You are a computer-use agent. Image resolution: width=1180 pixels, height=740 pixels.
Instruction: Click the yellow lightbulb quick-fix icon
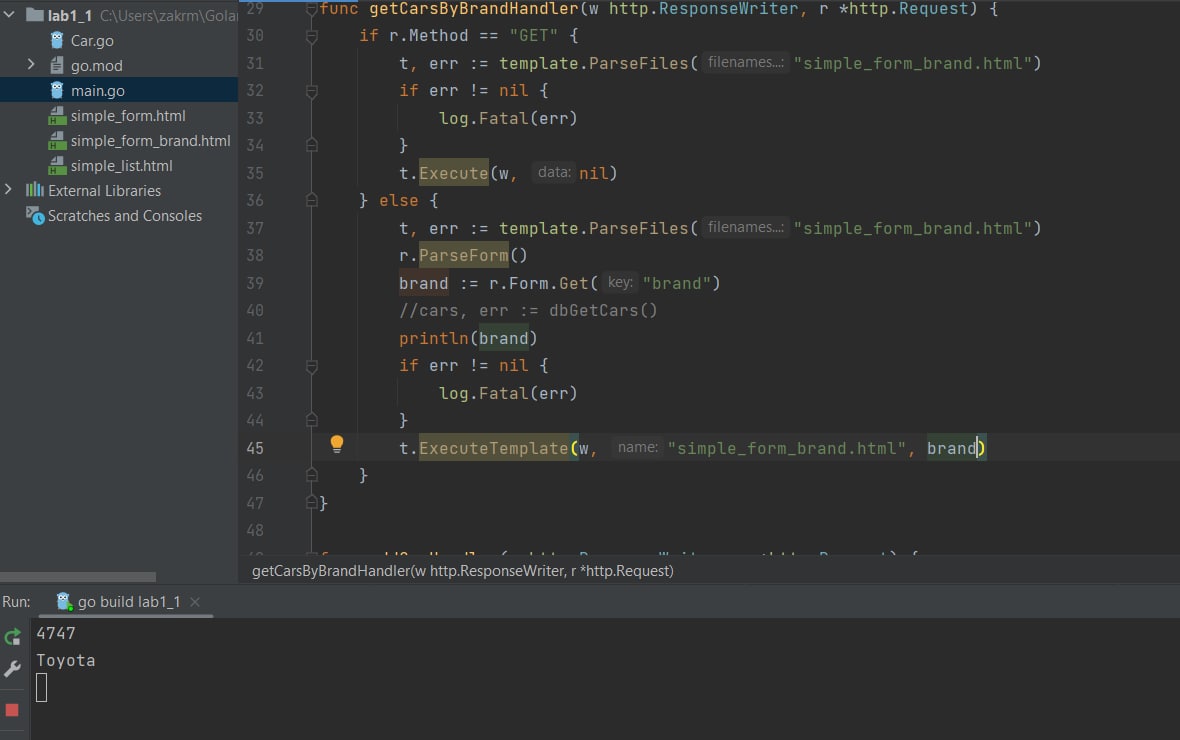click(x=336, y=444)
